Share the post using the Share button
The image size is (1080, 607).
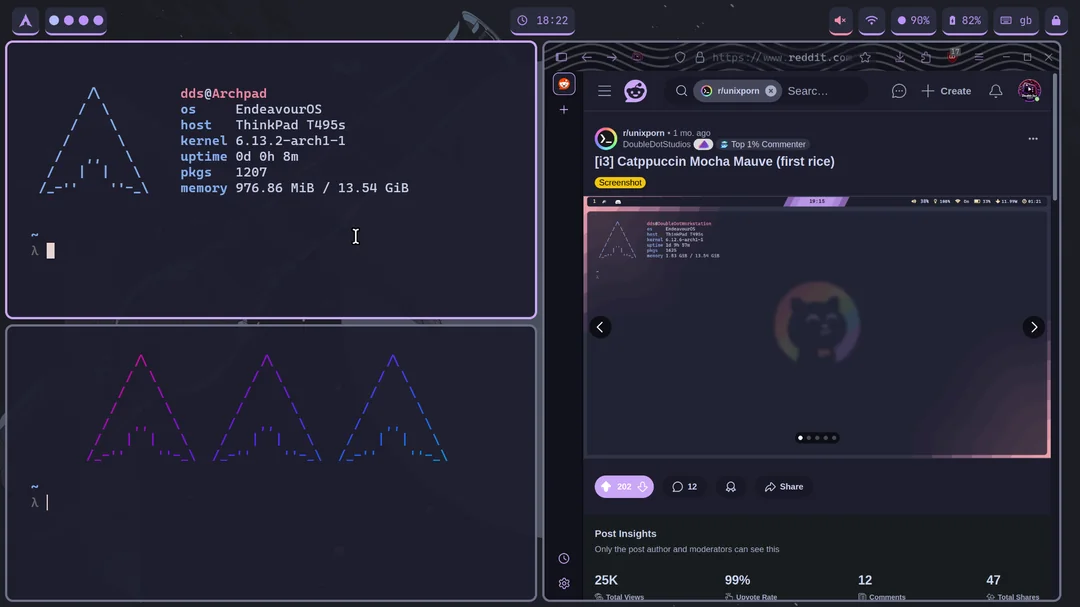(x=784, y=487)
